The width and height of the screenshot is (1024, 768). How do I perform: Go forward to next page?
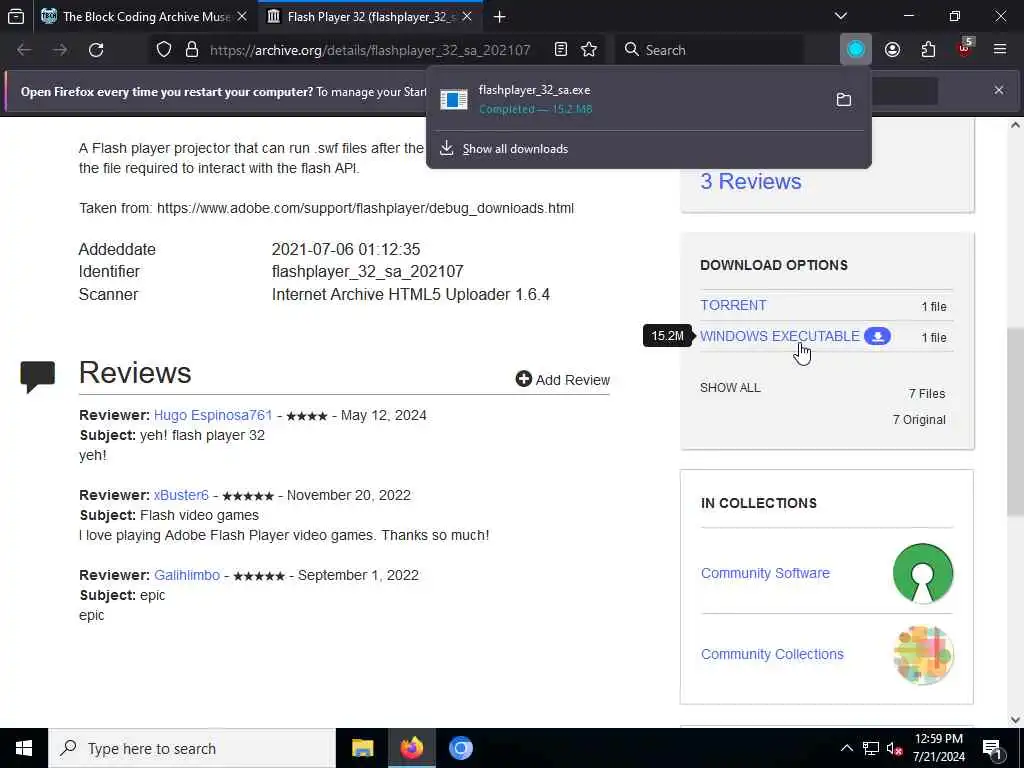[60, 50]
